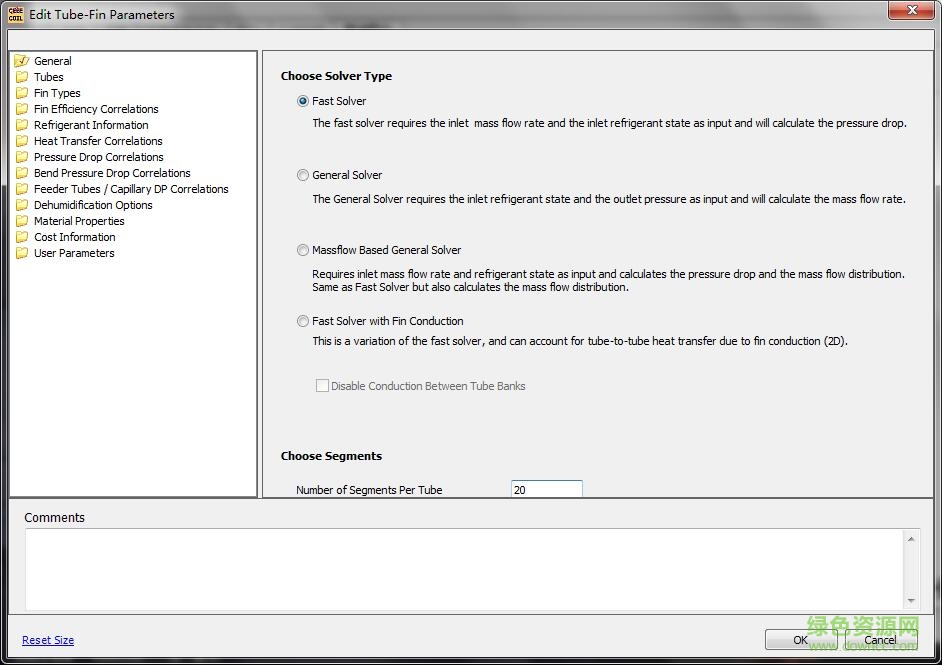Open Refrigerant Information page

91,125
